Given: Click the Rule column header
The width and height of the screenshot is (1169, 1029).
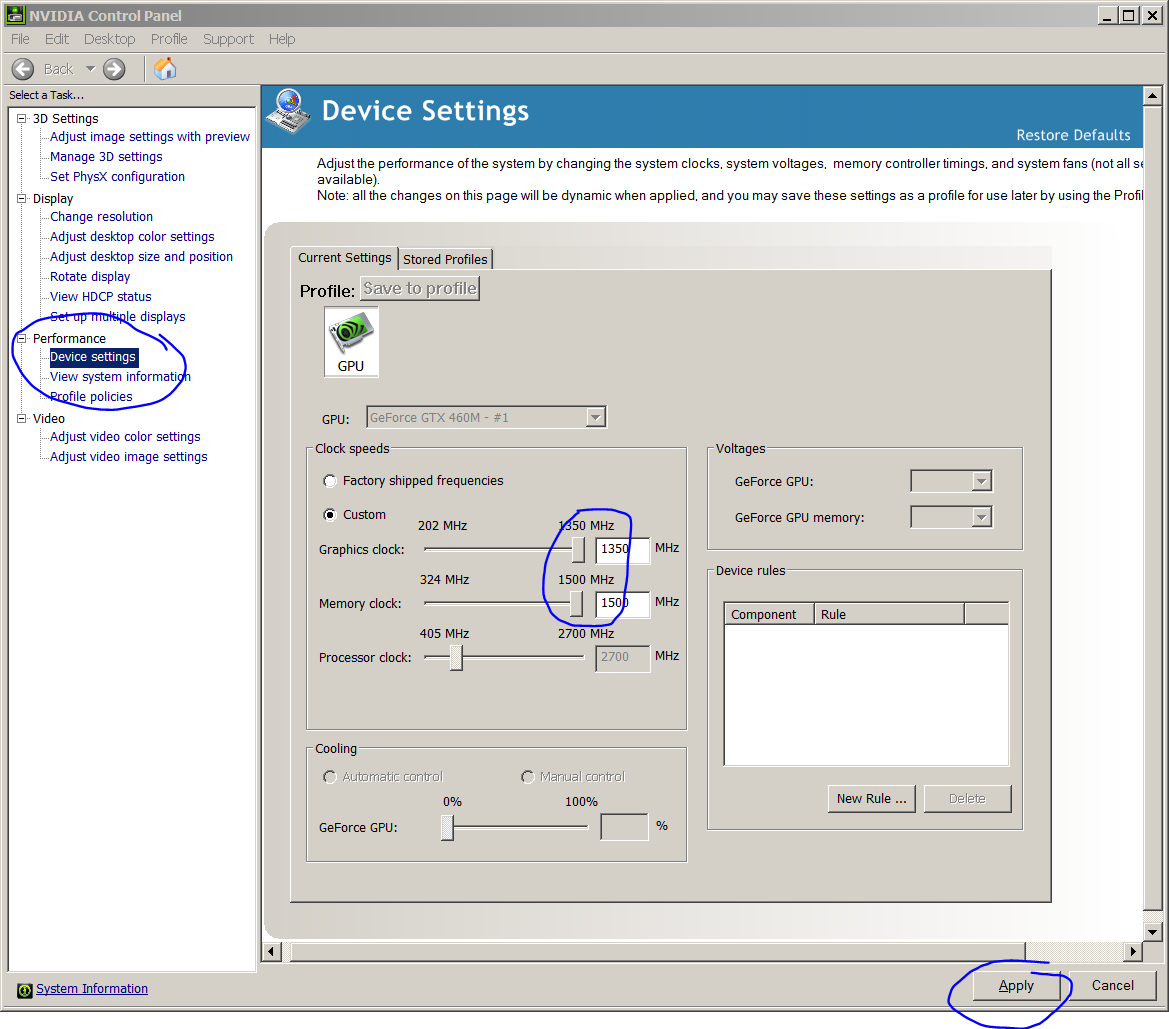Looking at the screenshot, I should pos(889,614).
